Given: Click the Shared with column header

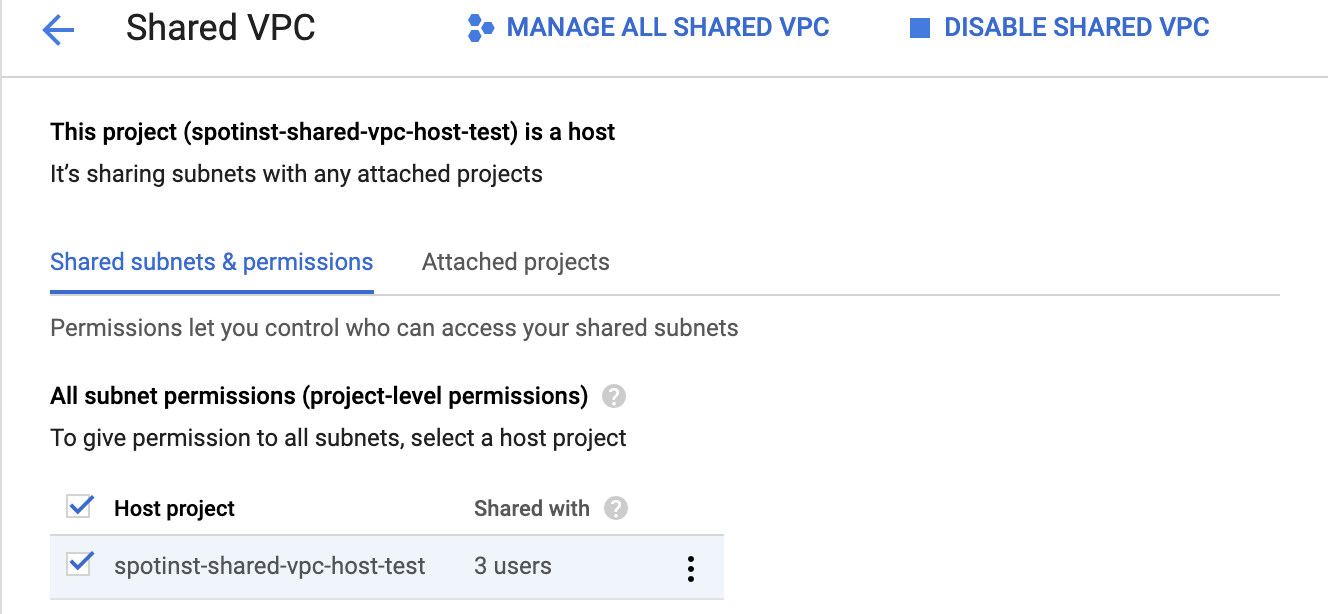Looking at the screenshot, I should point(531,509).
